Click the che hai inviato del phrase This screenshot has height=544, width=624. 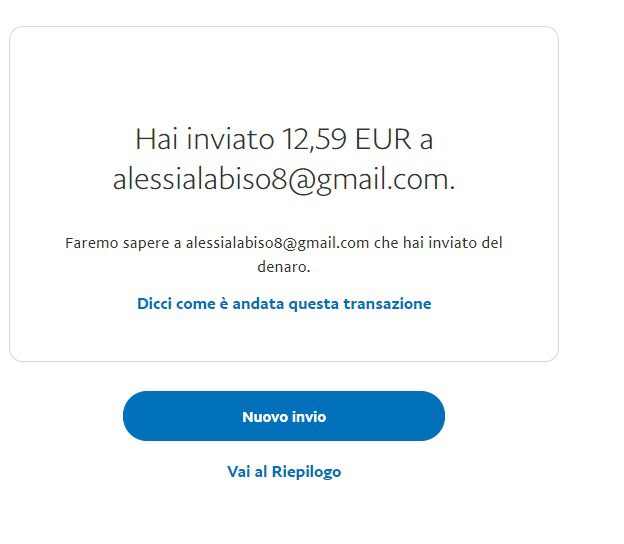point(438,243)
